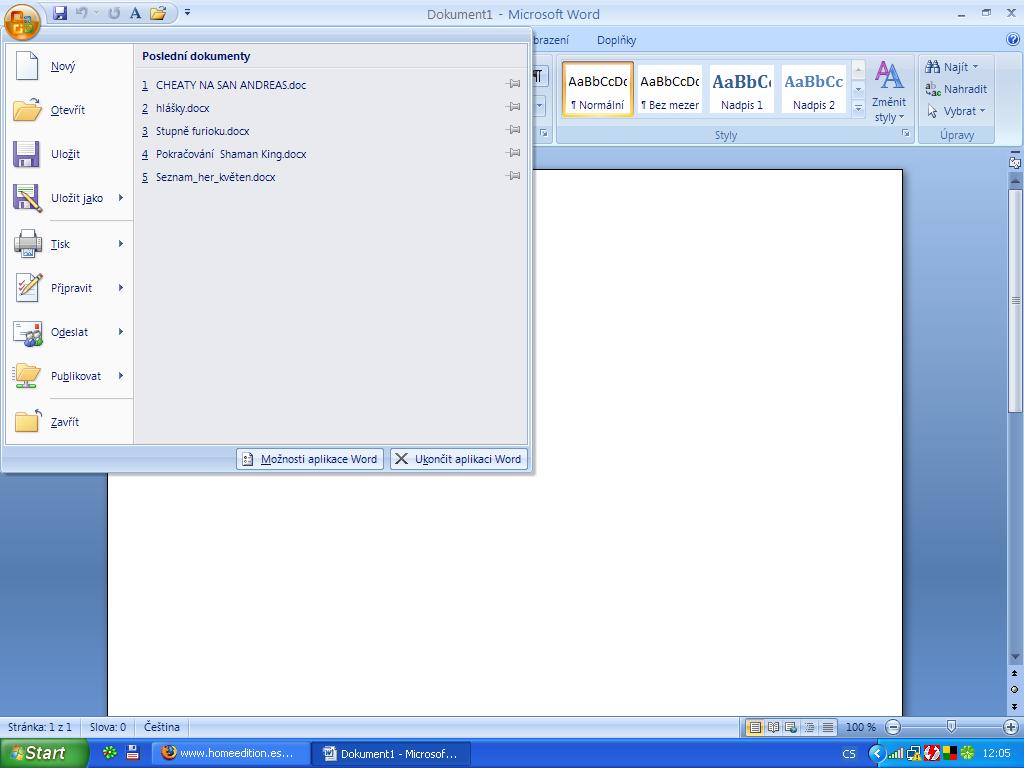Choose Zavřít in the Office menu
1024x768 pixels.
[68, 422]
